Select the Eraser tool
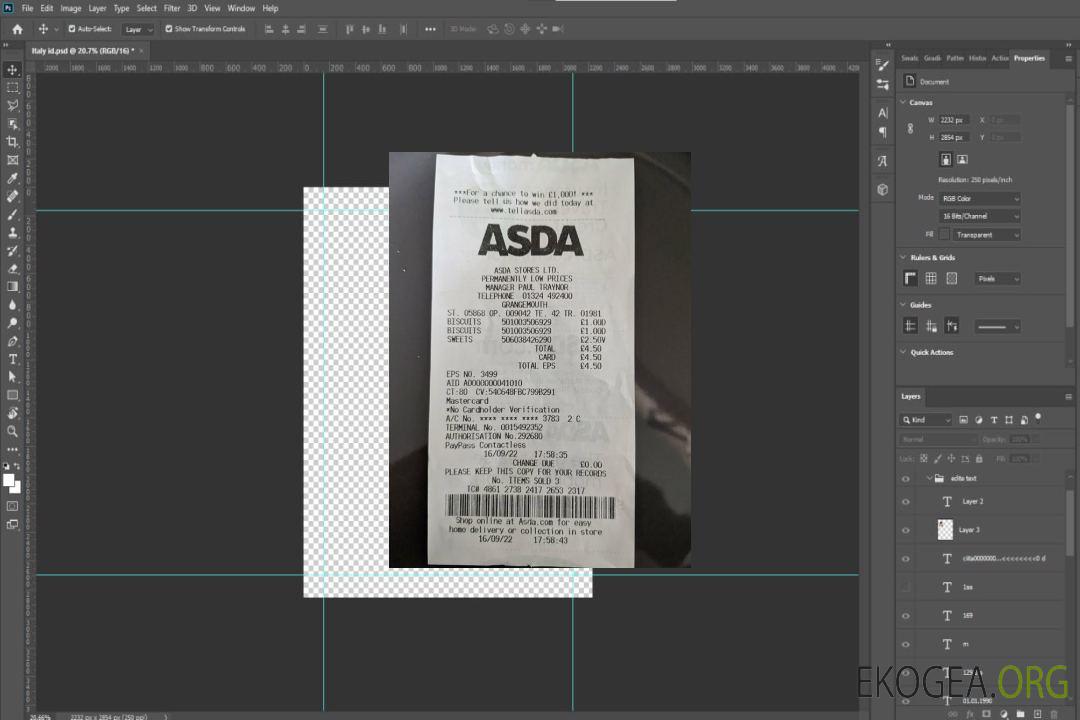Screen dimensions: 1080x720 click(x=12, y=269)
